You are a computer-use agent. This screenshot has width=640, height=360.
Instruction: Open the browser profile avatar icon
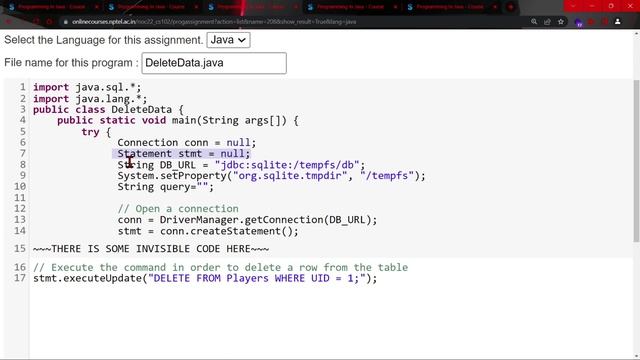(618, 22)
